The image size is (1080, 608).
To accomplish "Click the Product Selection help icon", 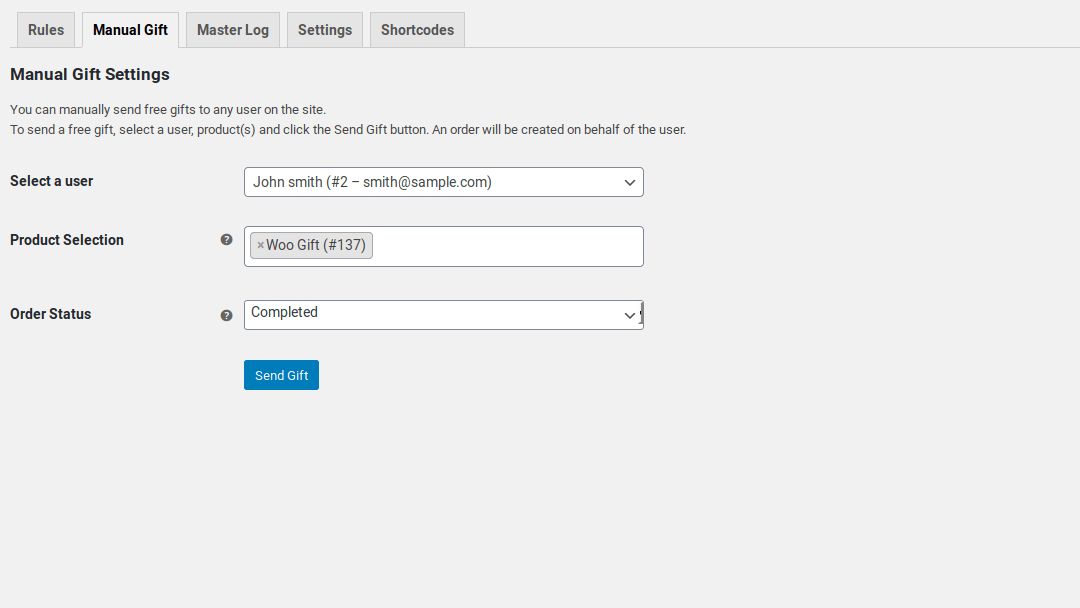I will pyautogui.click(x=226, y=240).
